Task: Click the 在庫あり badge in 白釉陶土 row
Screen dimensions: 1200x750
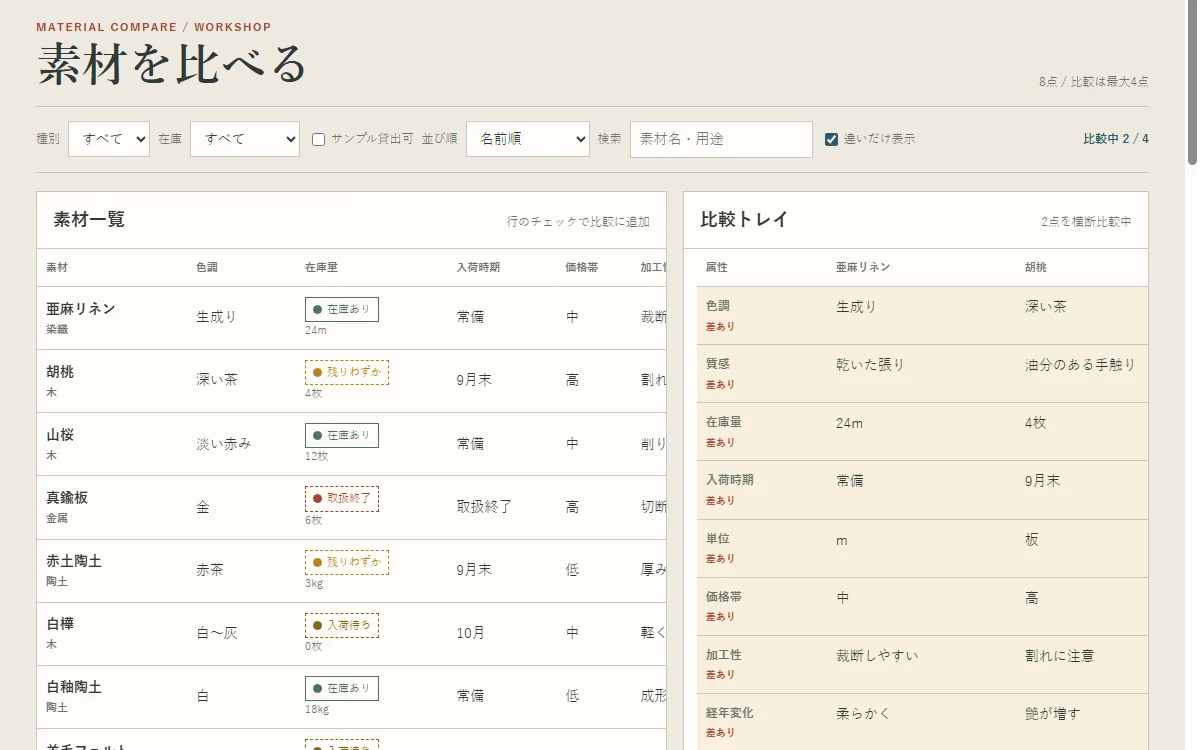Action: coord(342,688)
